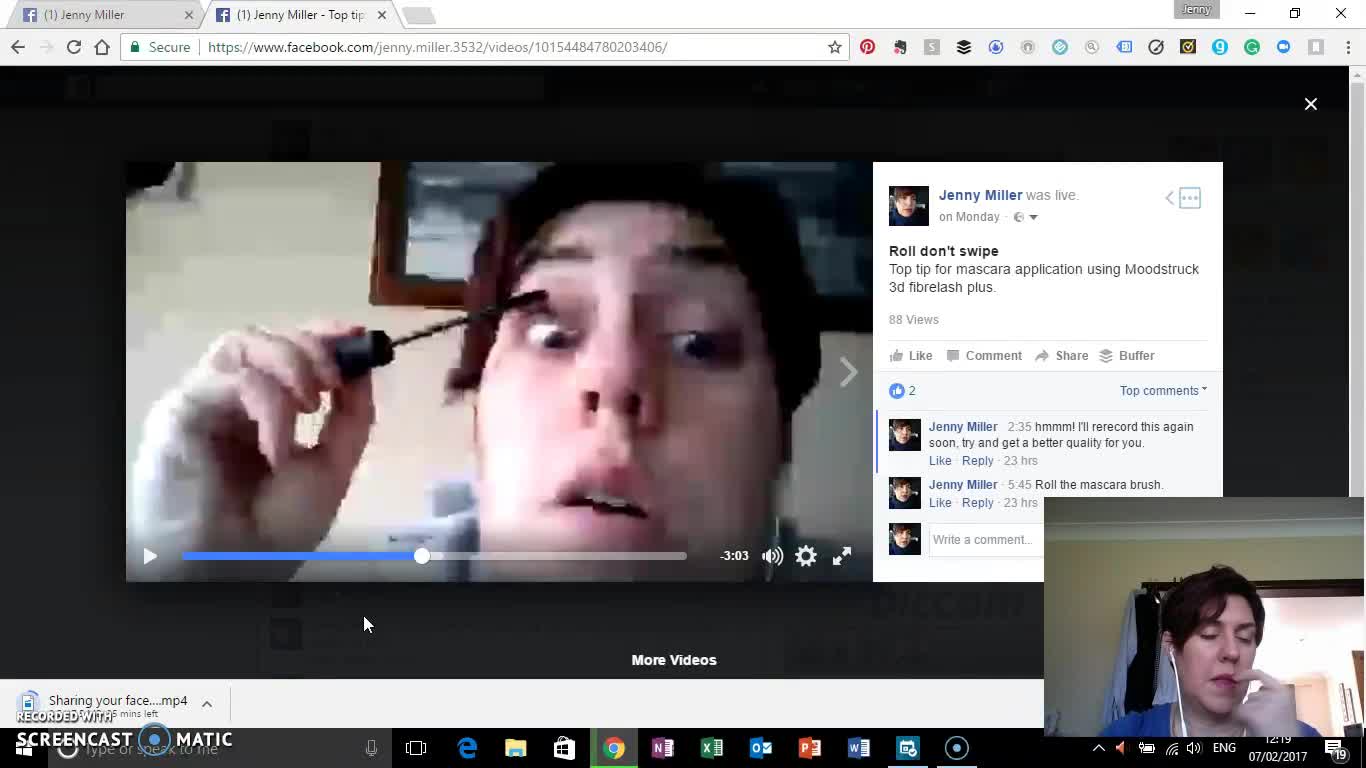Open the Zoom extension icon

pos(1284,47)
